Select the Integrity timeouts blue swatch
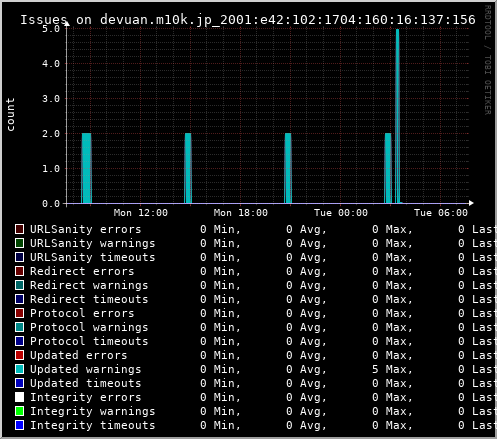 click(19, 425)
